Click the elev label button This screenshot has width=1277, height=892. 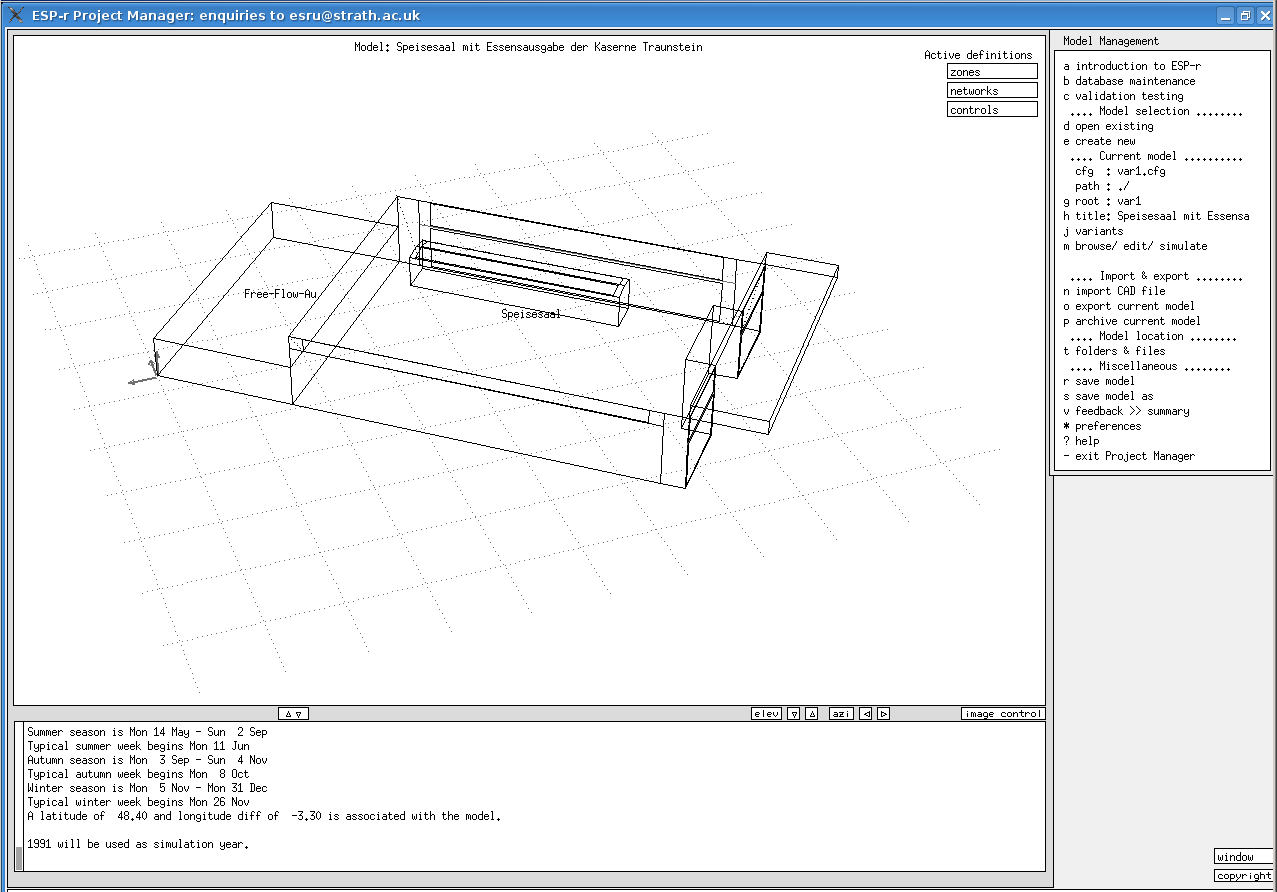[766, 714]
